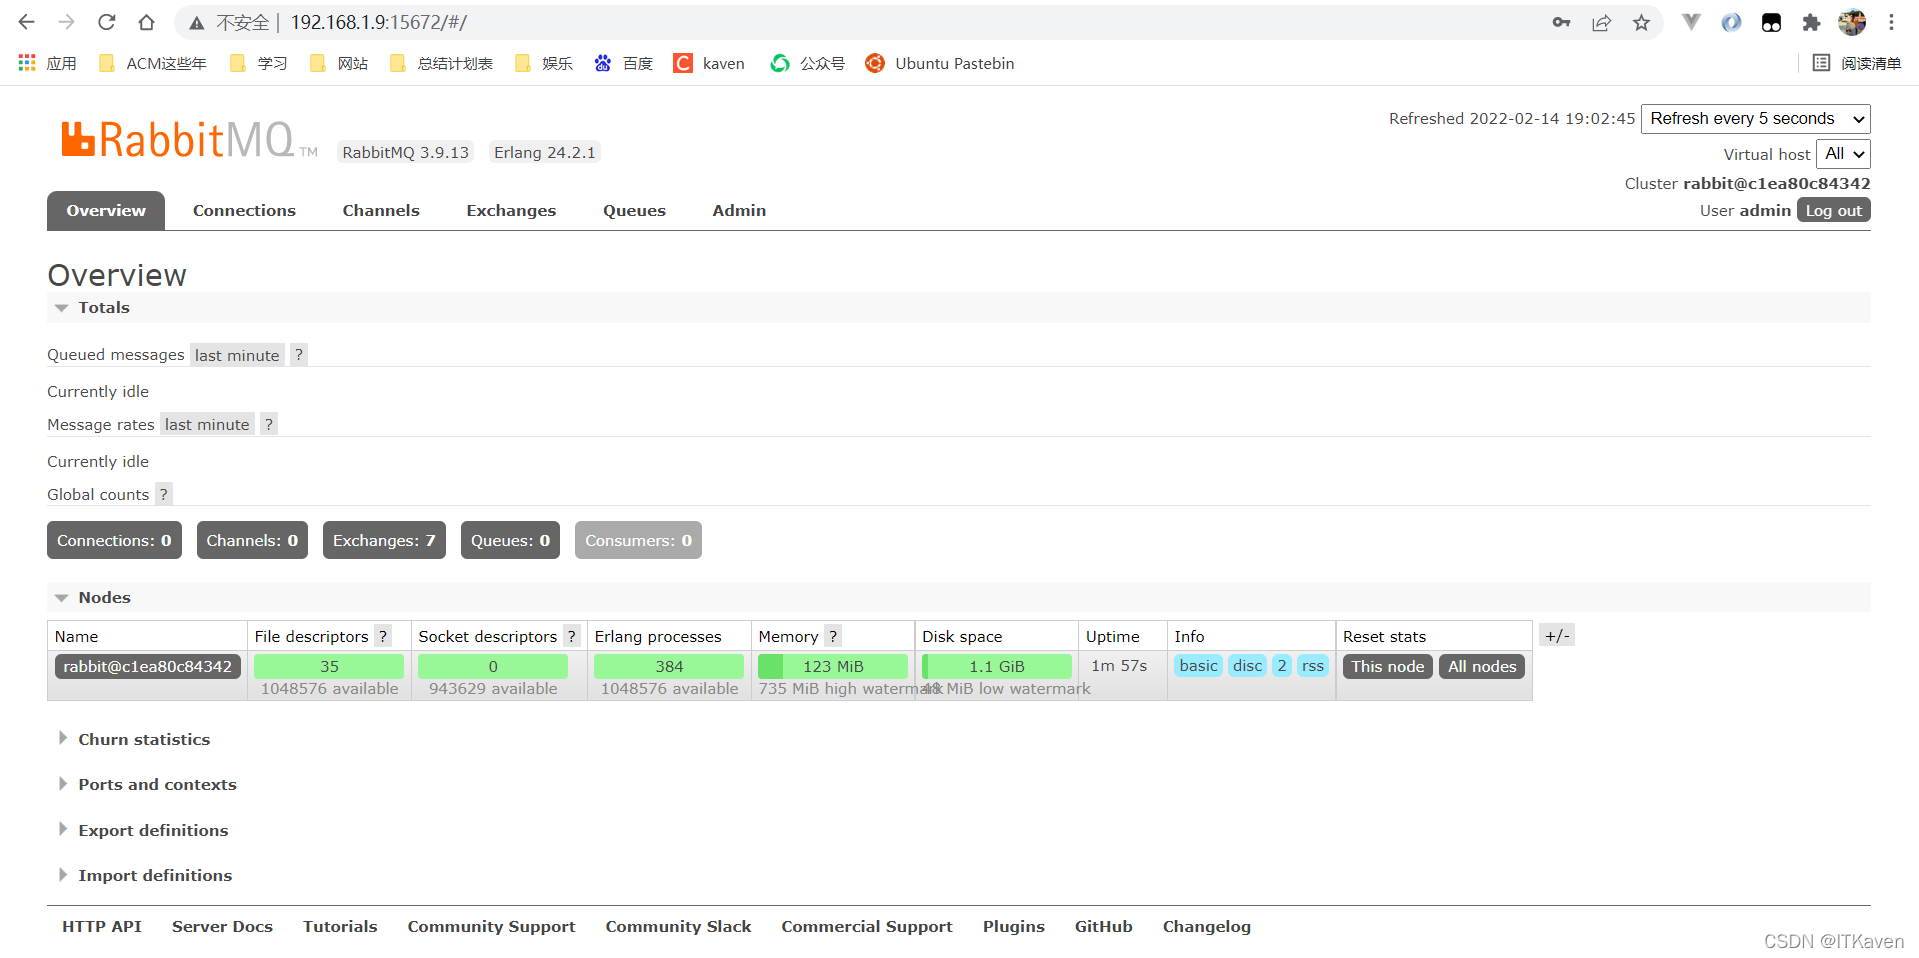
Task: Select This node for reset stats
Action: point(1387,666)
